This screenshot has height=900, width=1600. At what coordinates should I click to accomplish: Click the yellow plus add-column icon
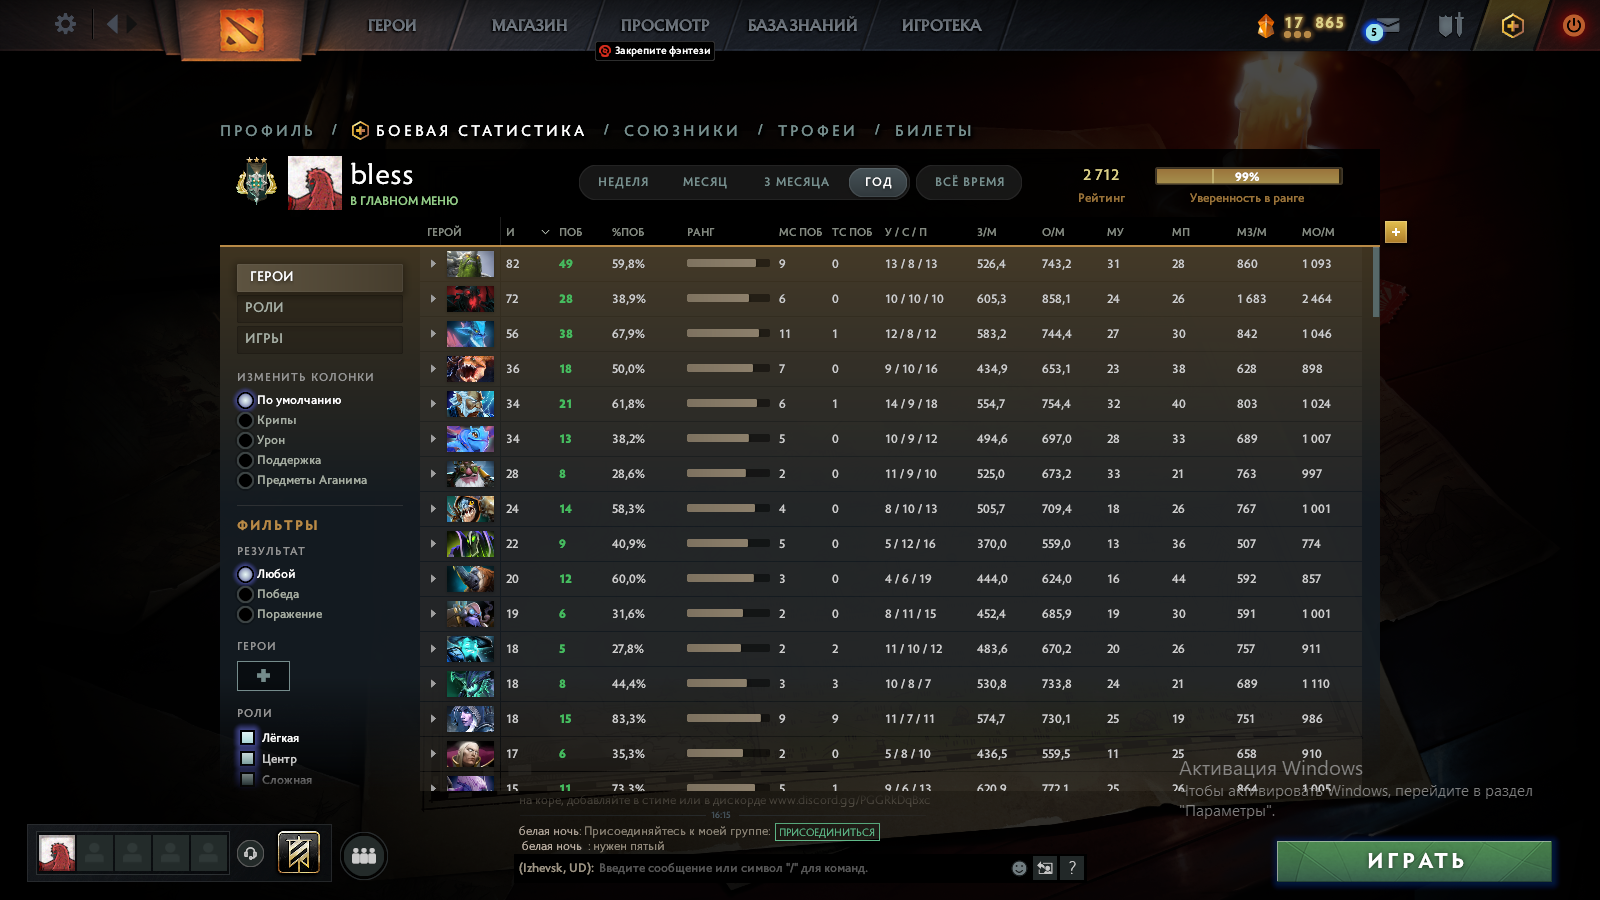1396,232
